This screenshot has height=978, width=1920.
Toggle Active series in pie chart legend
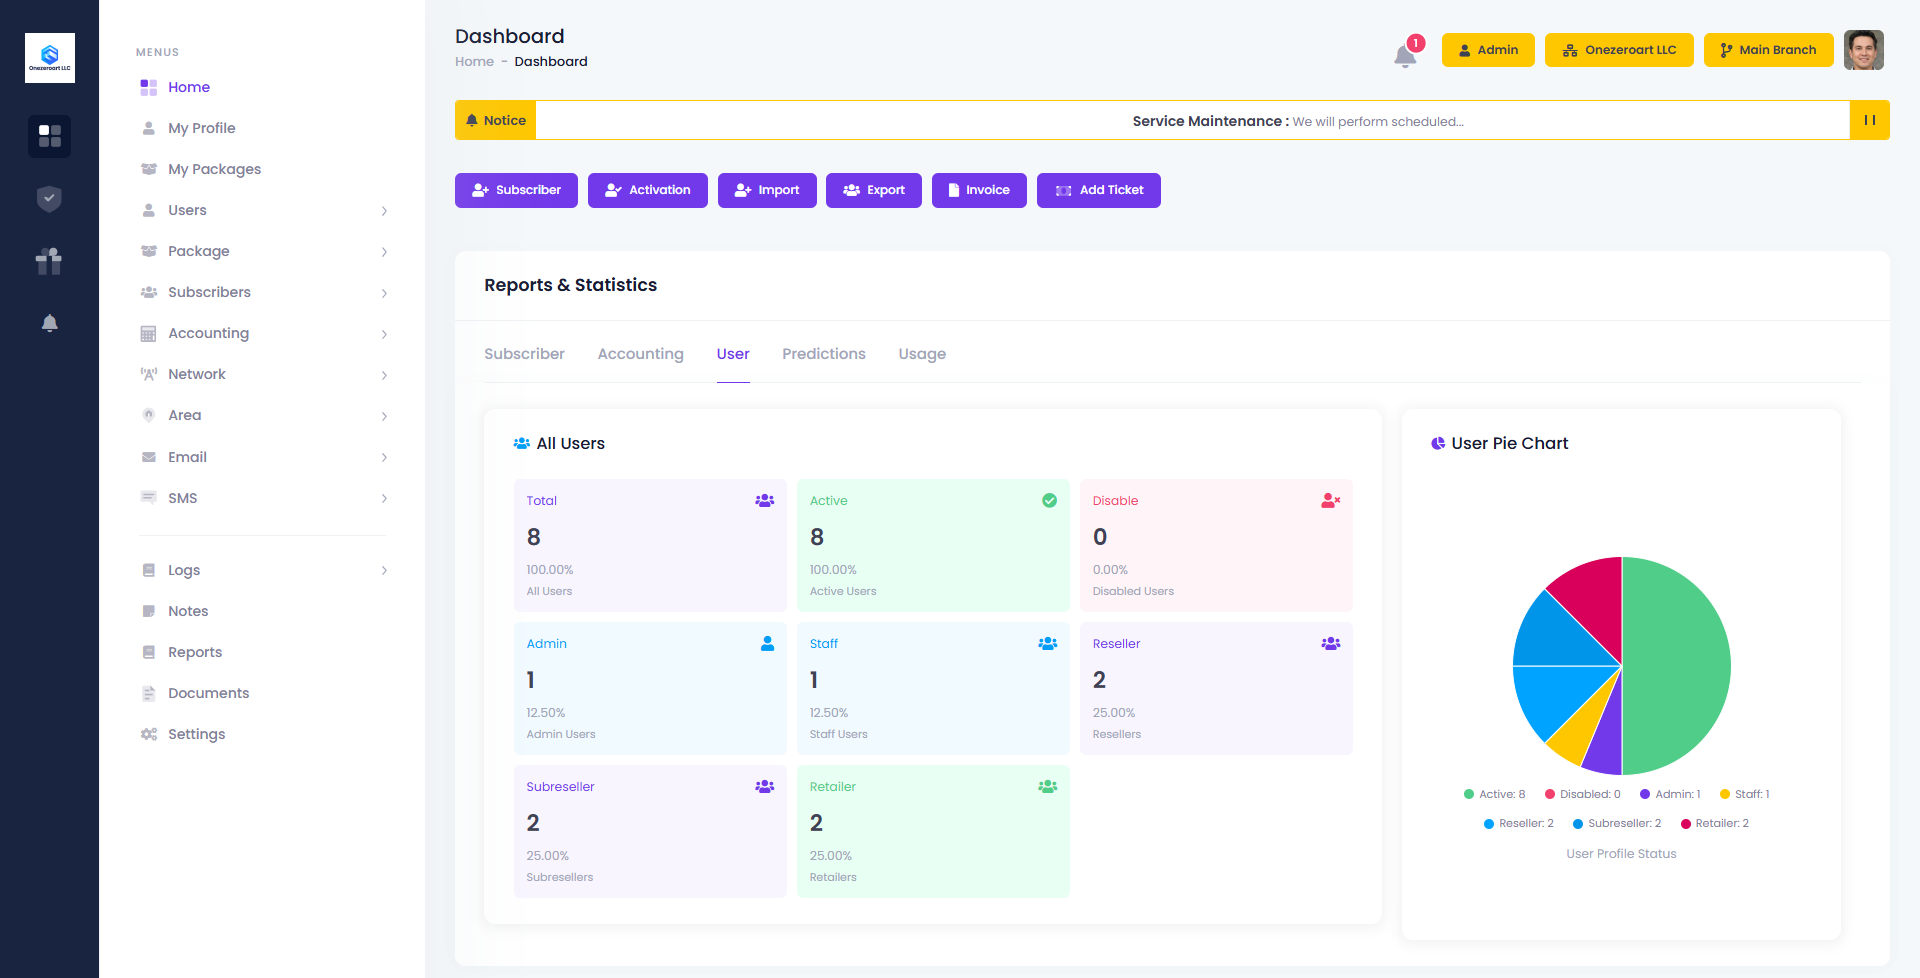coord(1494,794)
